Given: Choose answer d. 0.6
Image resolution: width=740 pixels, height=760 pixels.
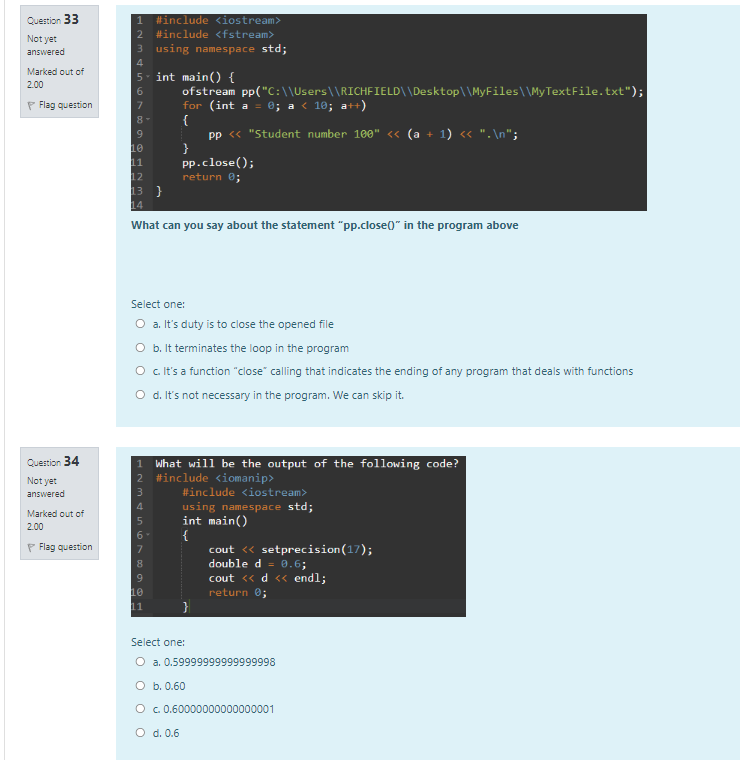Looking at the screenshot, I should tap(140, 732).
